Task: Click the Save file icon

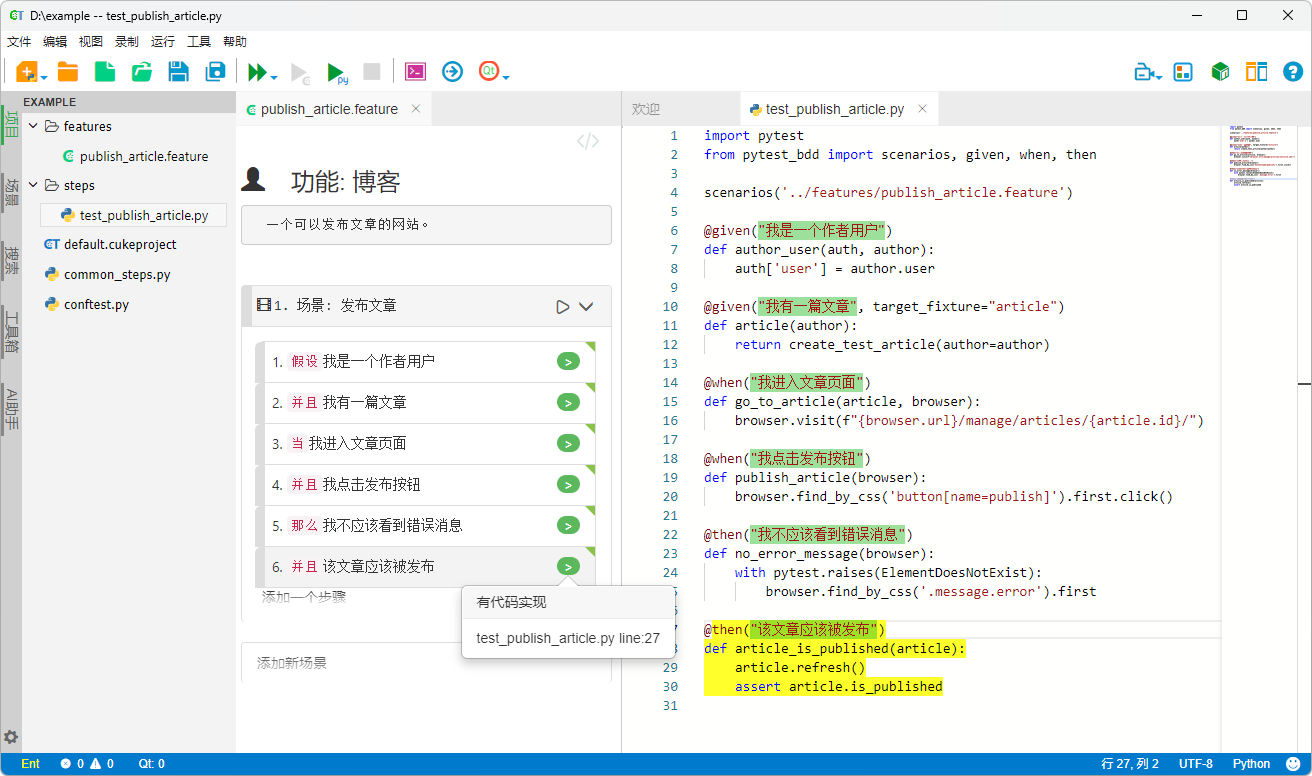Action: [178, 71]
